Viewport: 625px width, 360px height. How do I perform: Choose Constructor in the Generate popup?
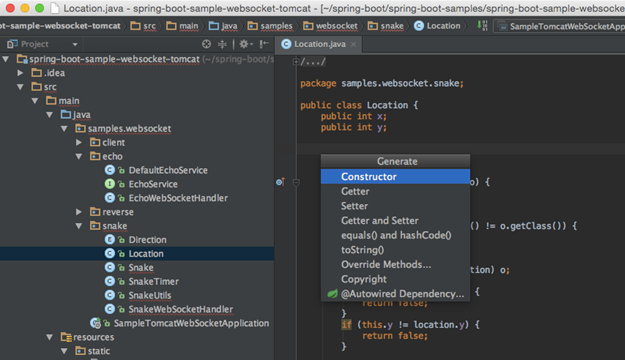coord(395,177)
